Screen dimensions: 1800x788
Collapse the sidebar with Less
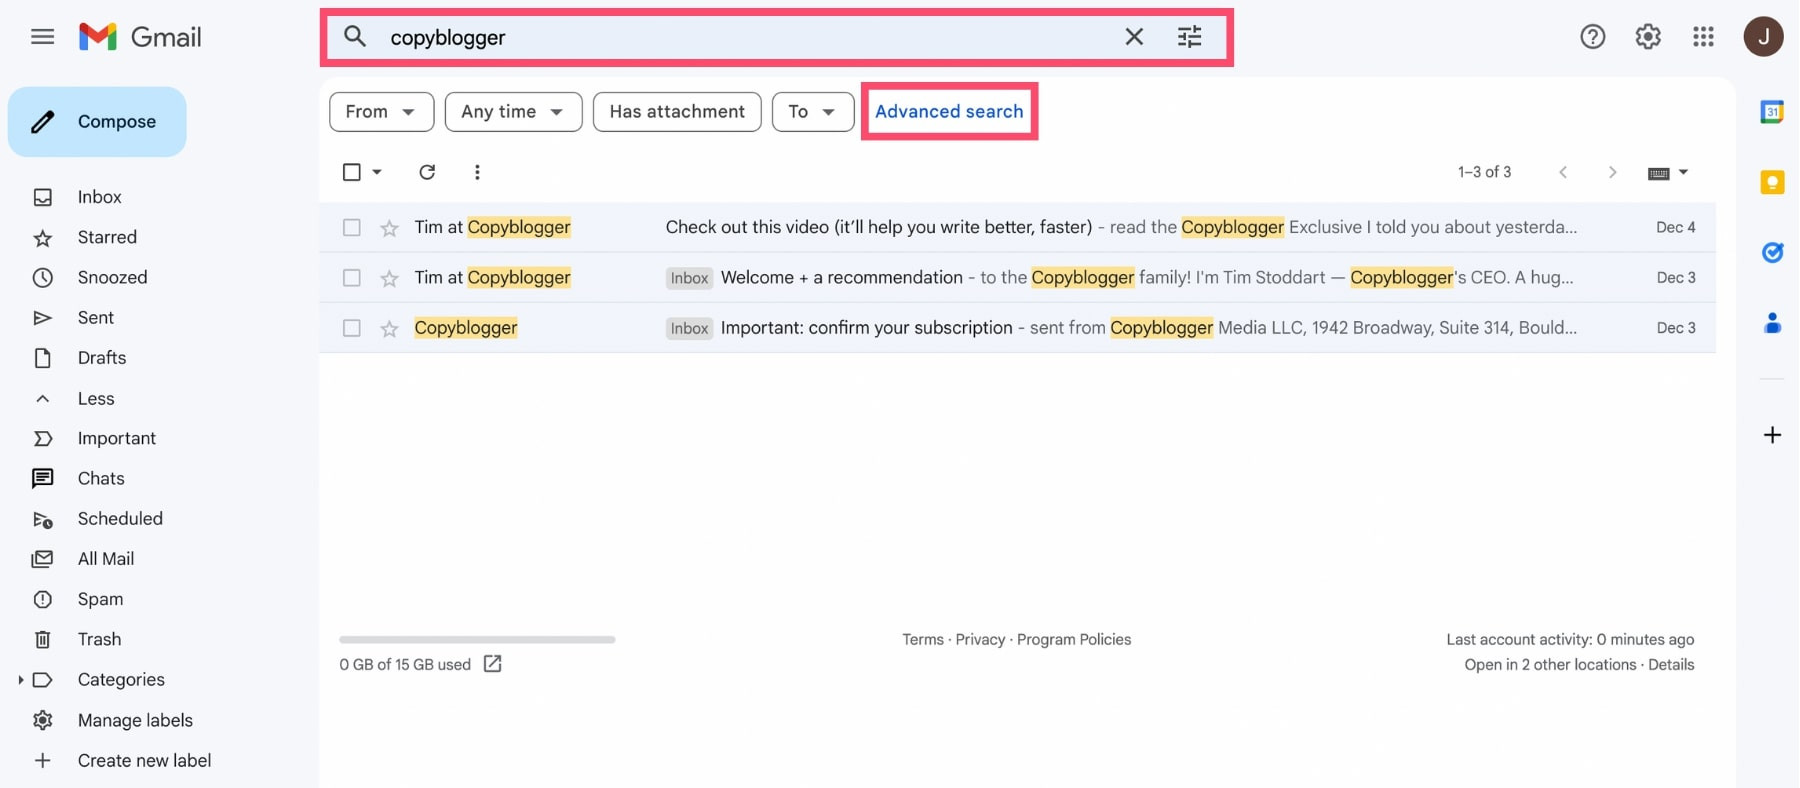(96, 398)
